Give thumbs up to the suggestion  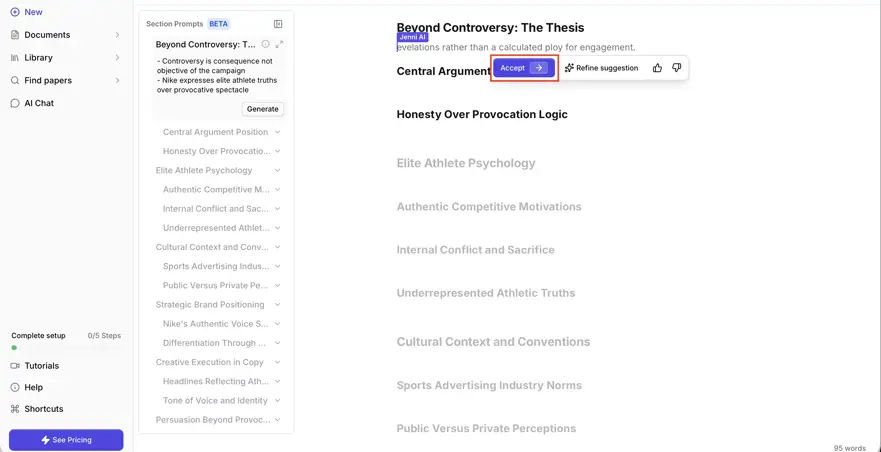click(657, 68)
